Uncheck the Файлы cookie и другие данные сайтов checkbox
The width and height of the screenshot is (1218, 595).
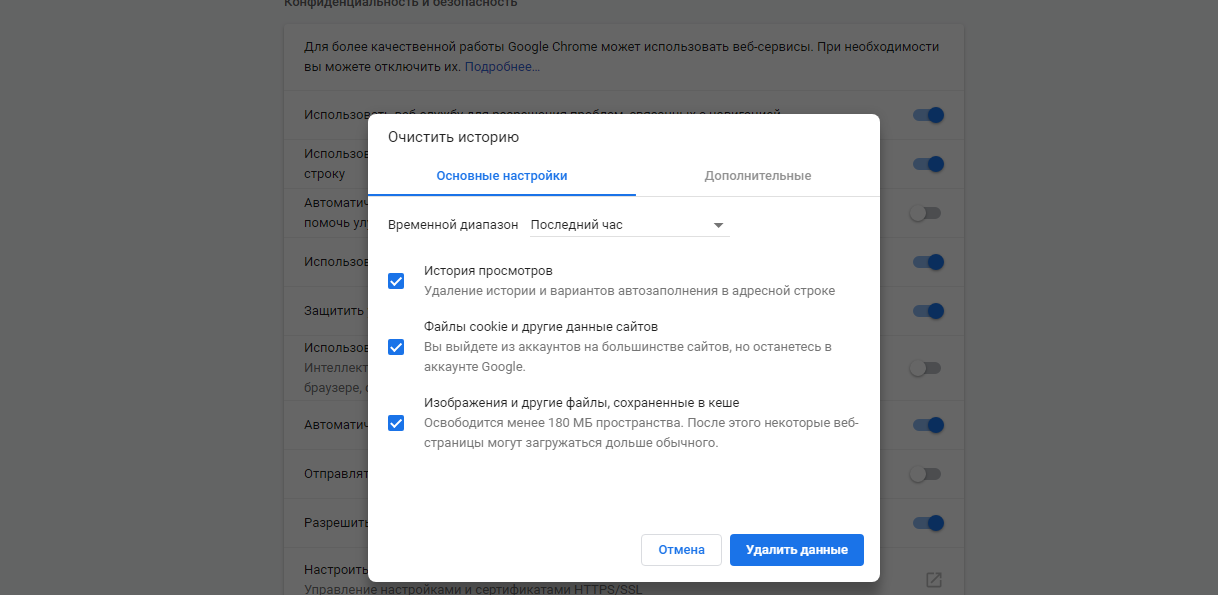(x=396, y=347)
